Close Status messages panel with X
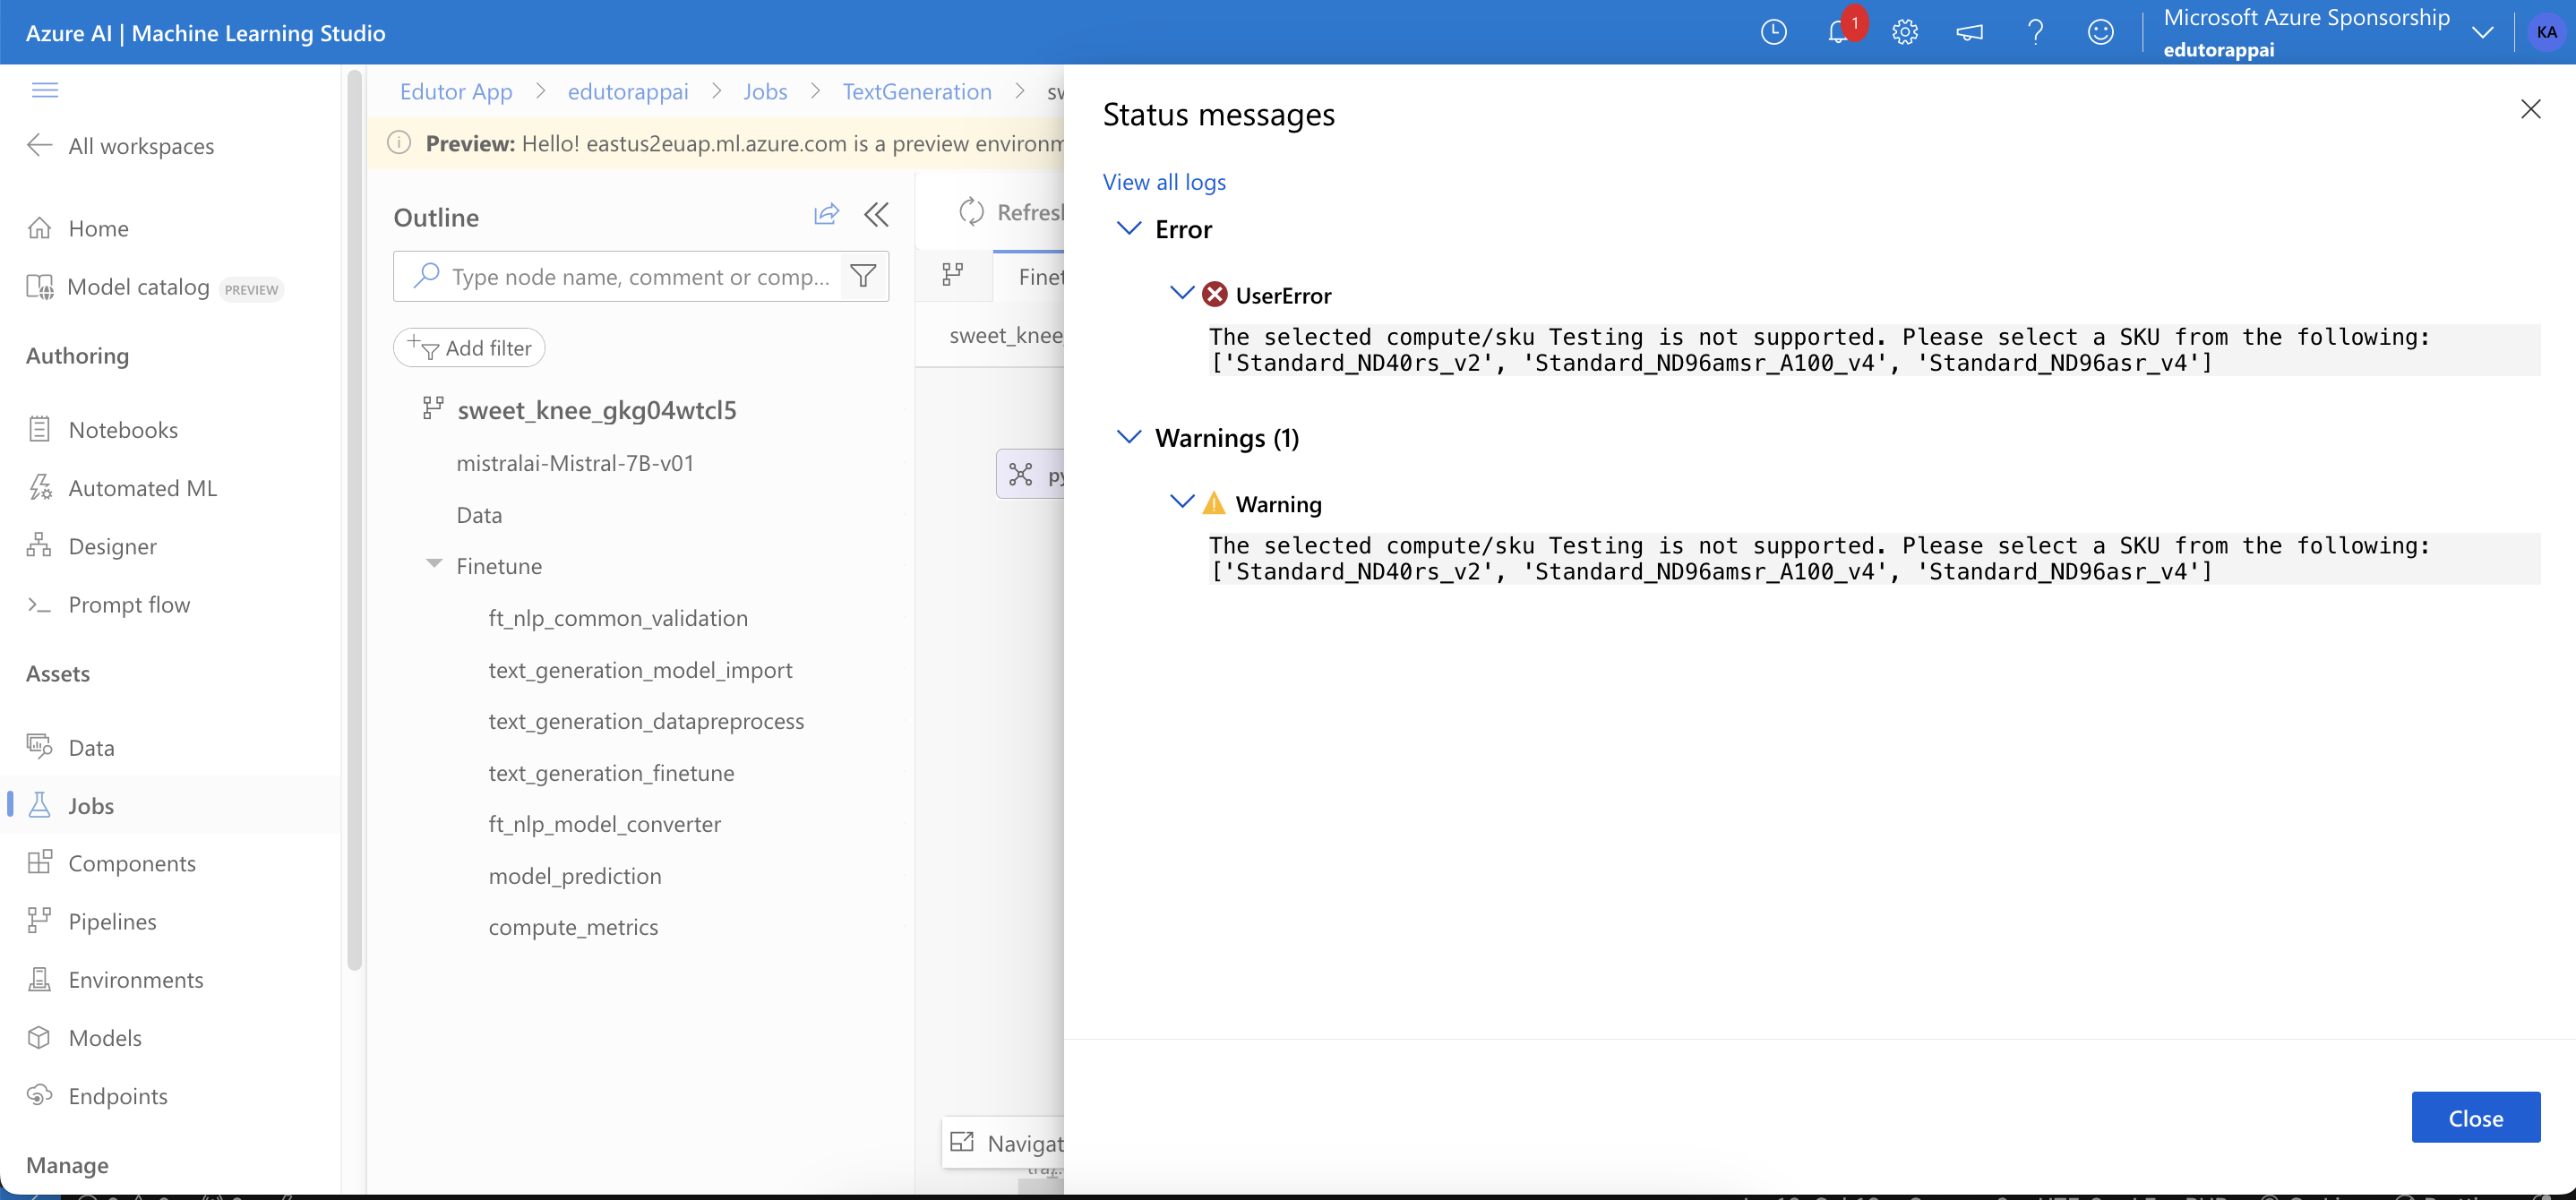Image resolution: width=2576 pixels, height=1200 pixels. [x=2530, y=109]
